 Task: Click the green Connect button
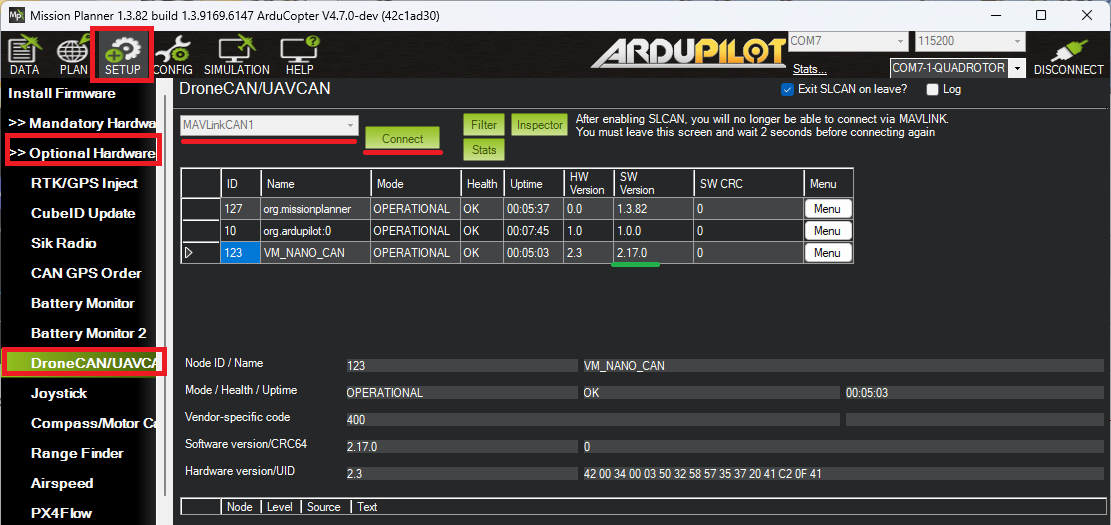coord(403,139)
